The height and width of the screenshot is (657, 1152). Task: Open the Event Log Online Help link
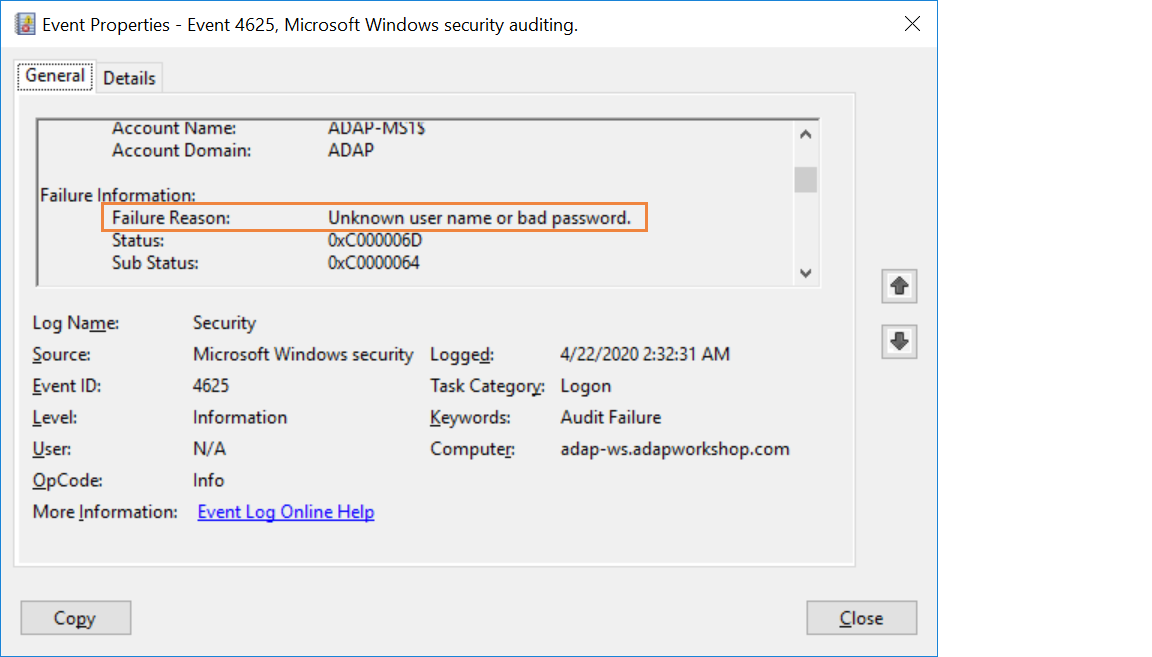tap(286, 512)
